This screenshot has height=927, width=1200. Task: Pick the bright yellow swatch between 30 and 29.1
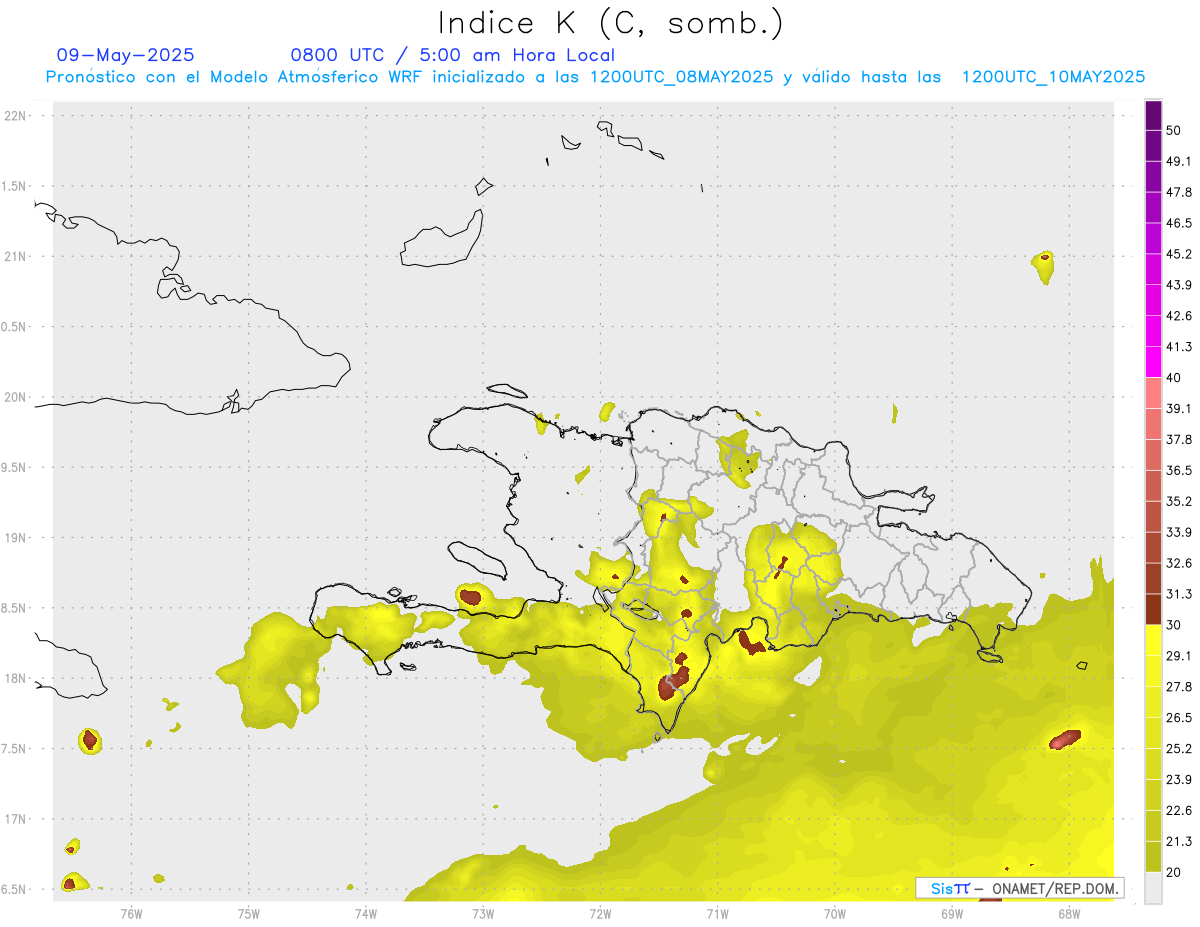coord(1153,641)
